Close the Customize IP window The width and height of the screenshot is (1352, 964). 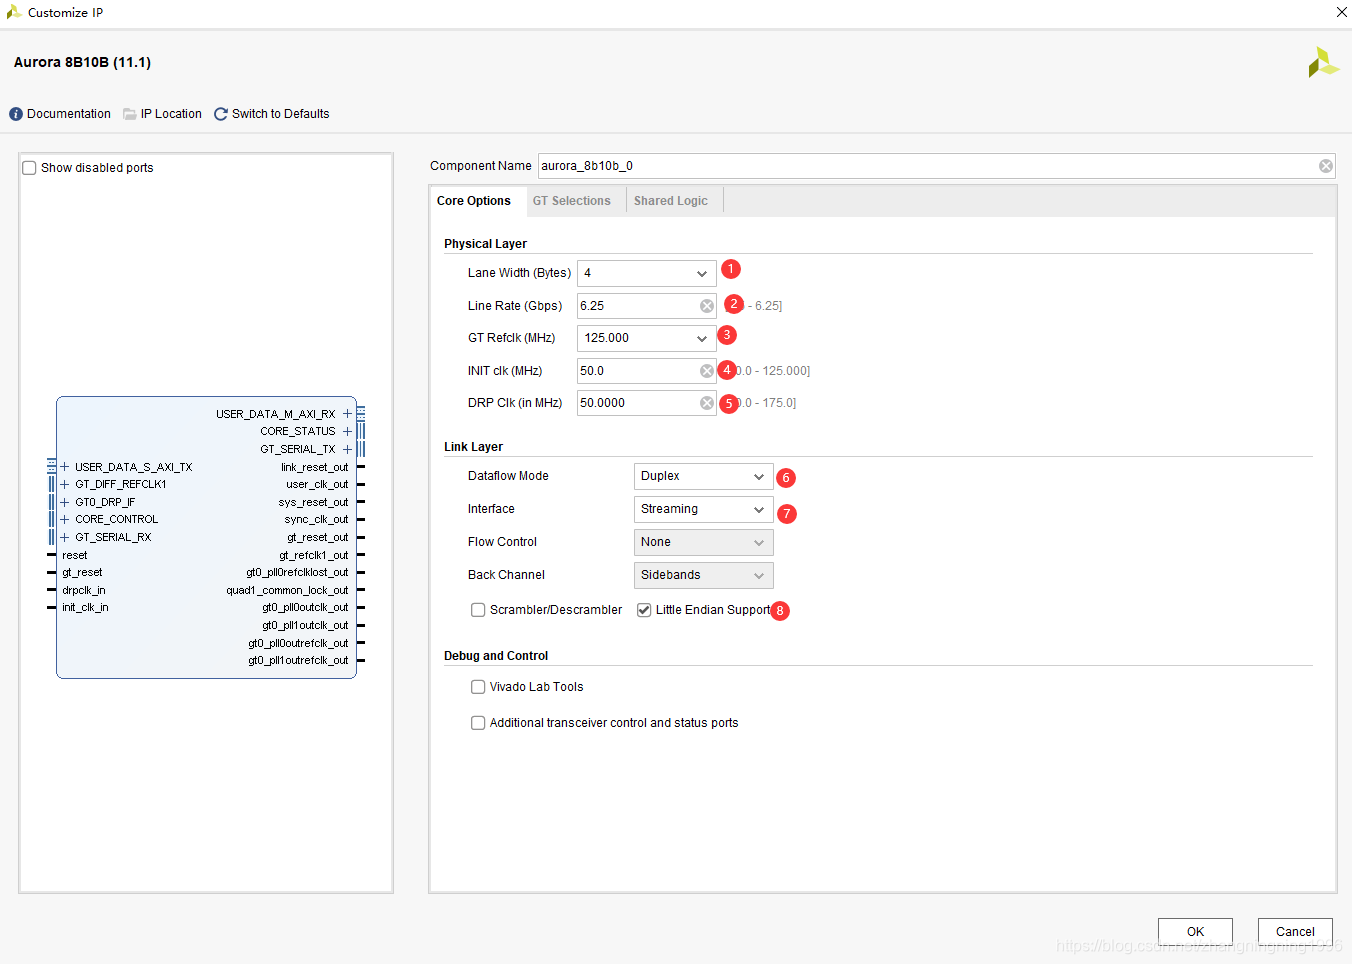(1341, 12)
